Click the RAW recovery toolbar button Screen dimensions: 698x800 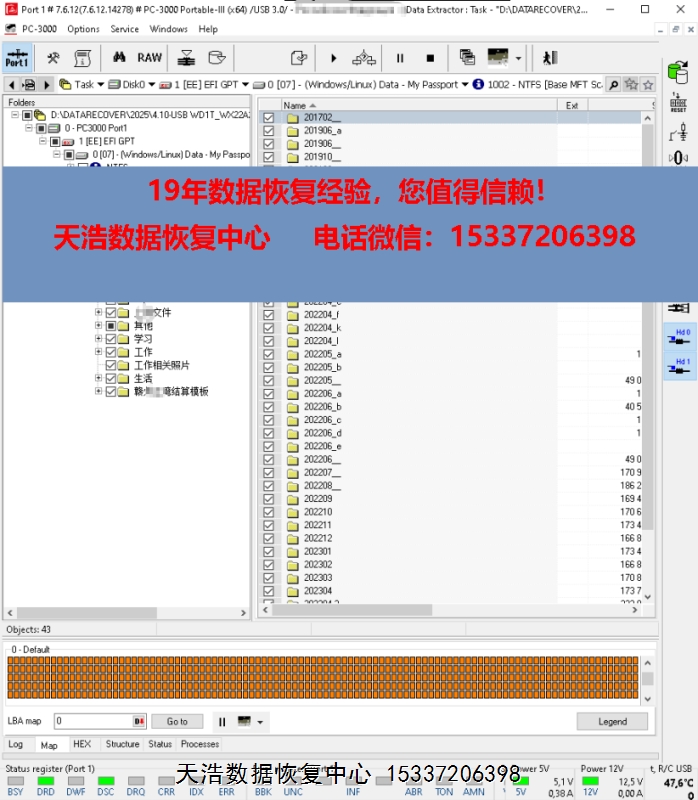(150, 58)
